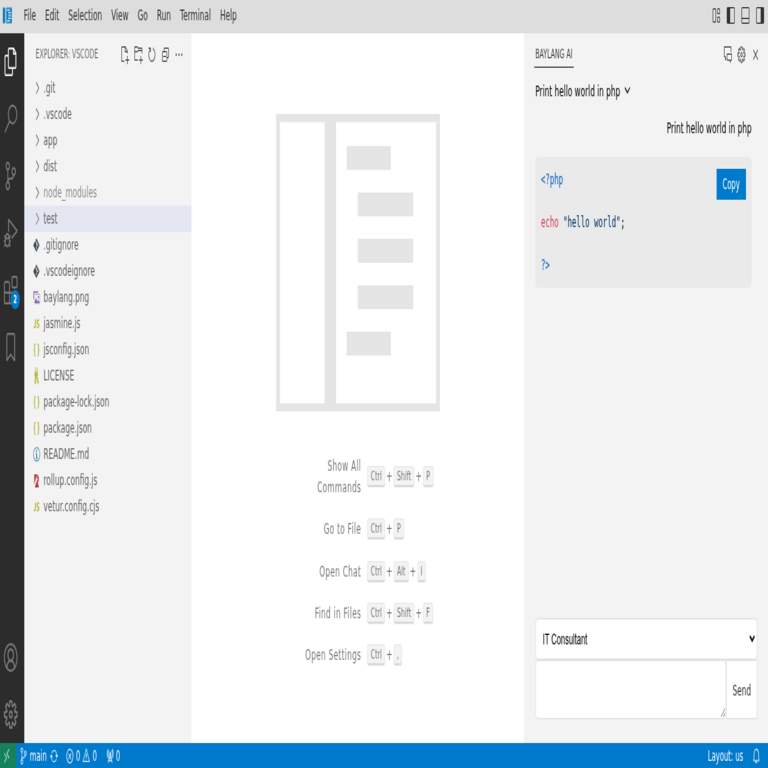
Task: Open the Search view in activity bar
Action: coord(11,119)
